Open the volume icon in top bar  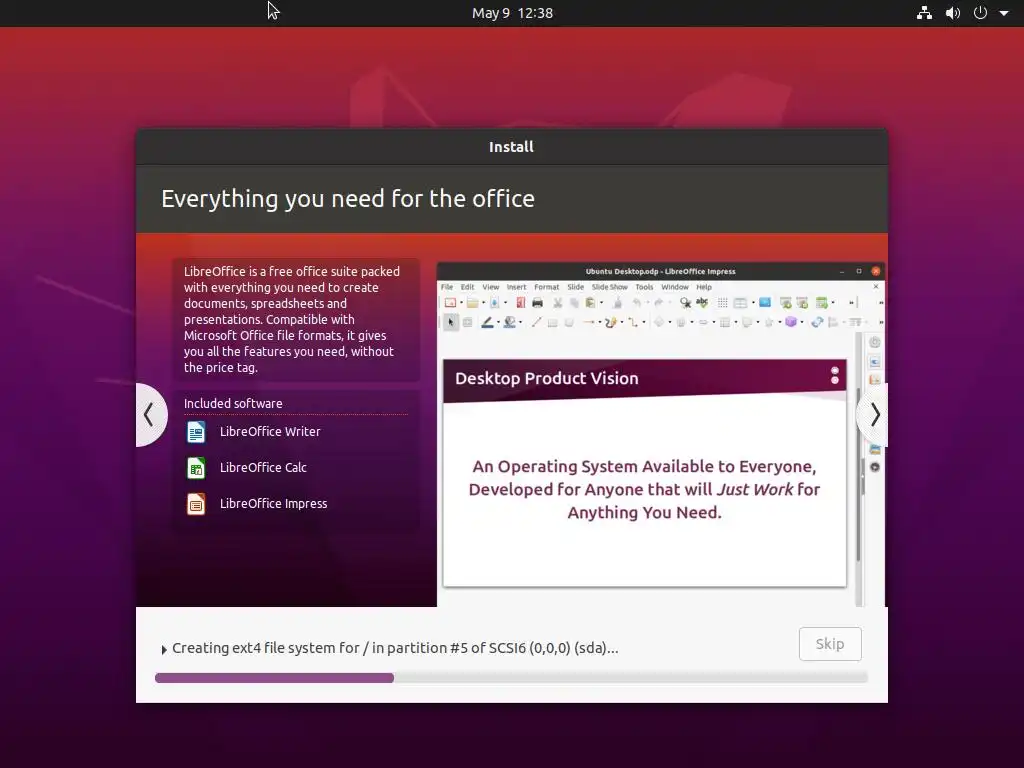click(953, 13)
